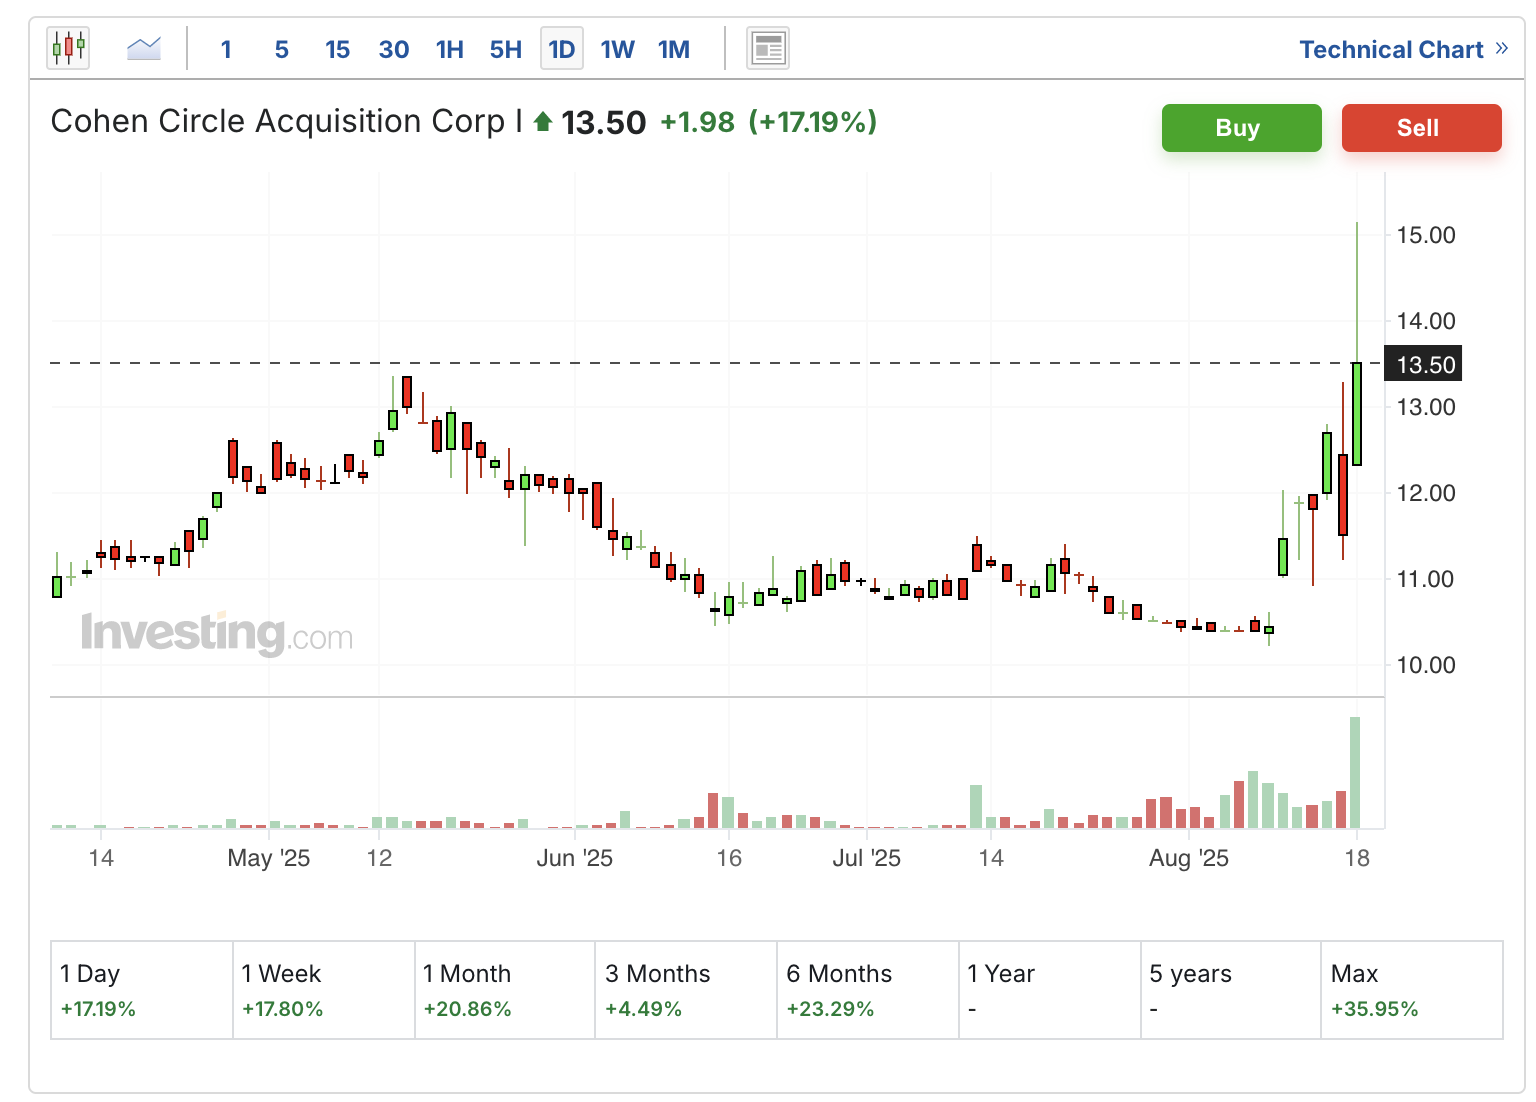Open the news overlay icon in toolbar

768,48
